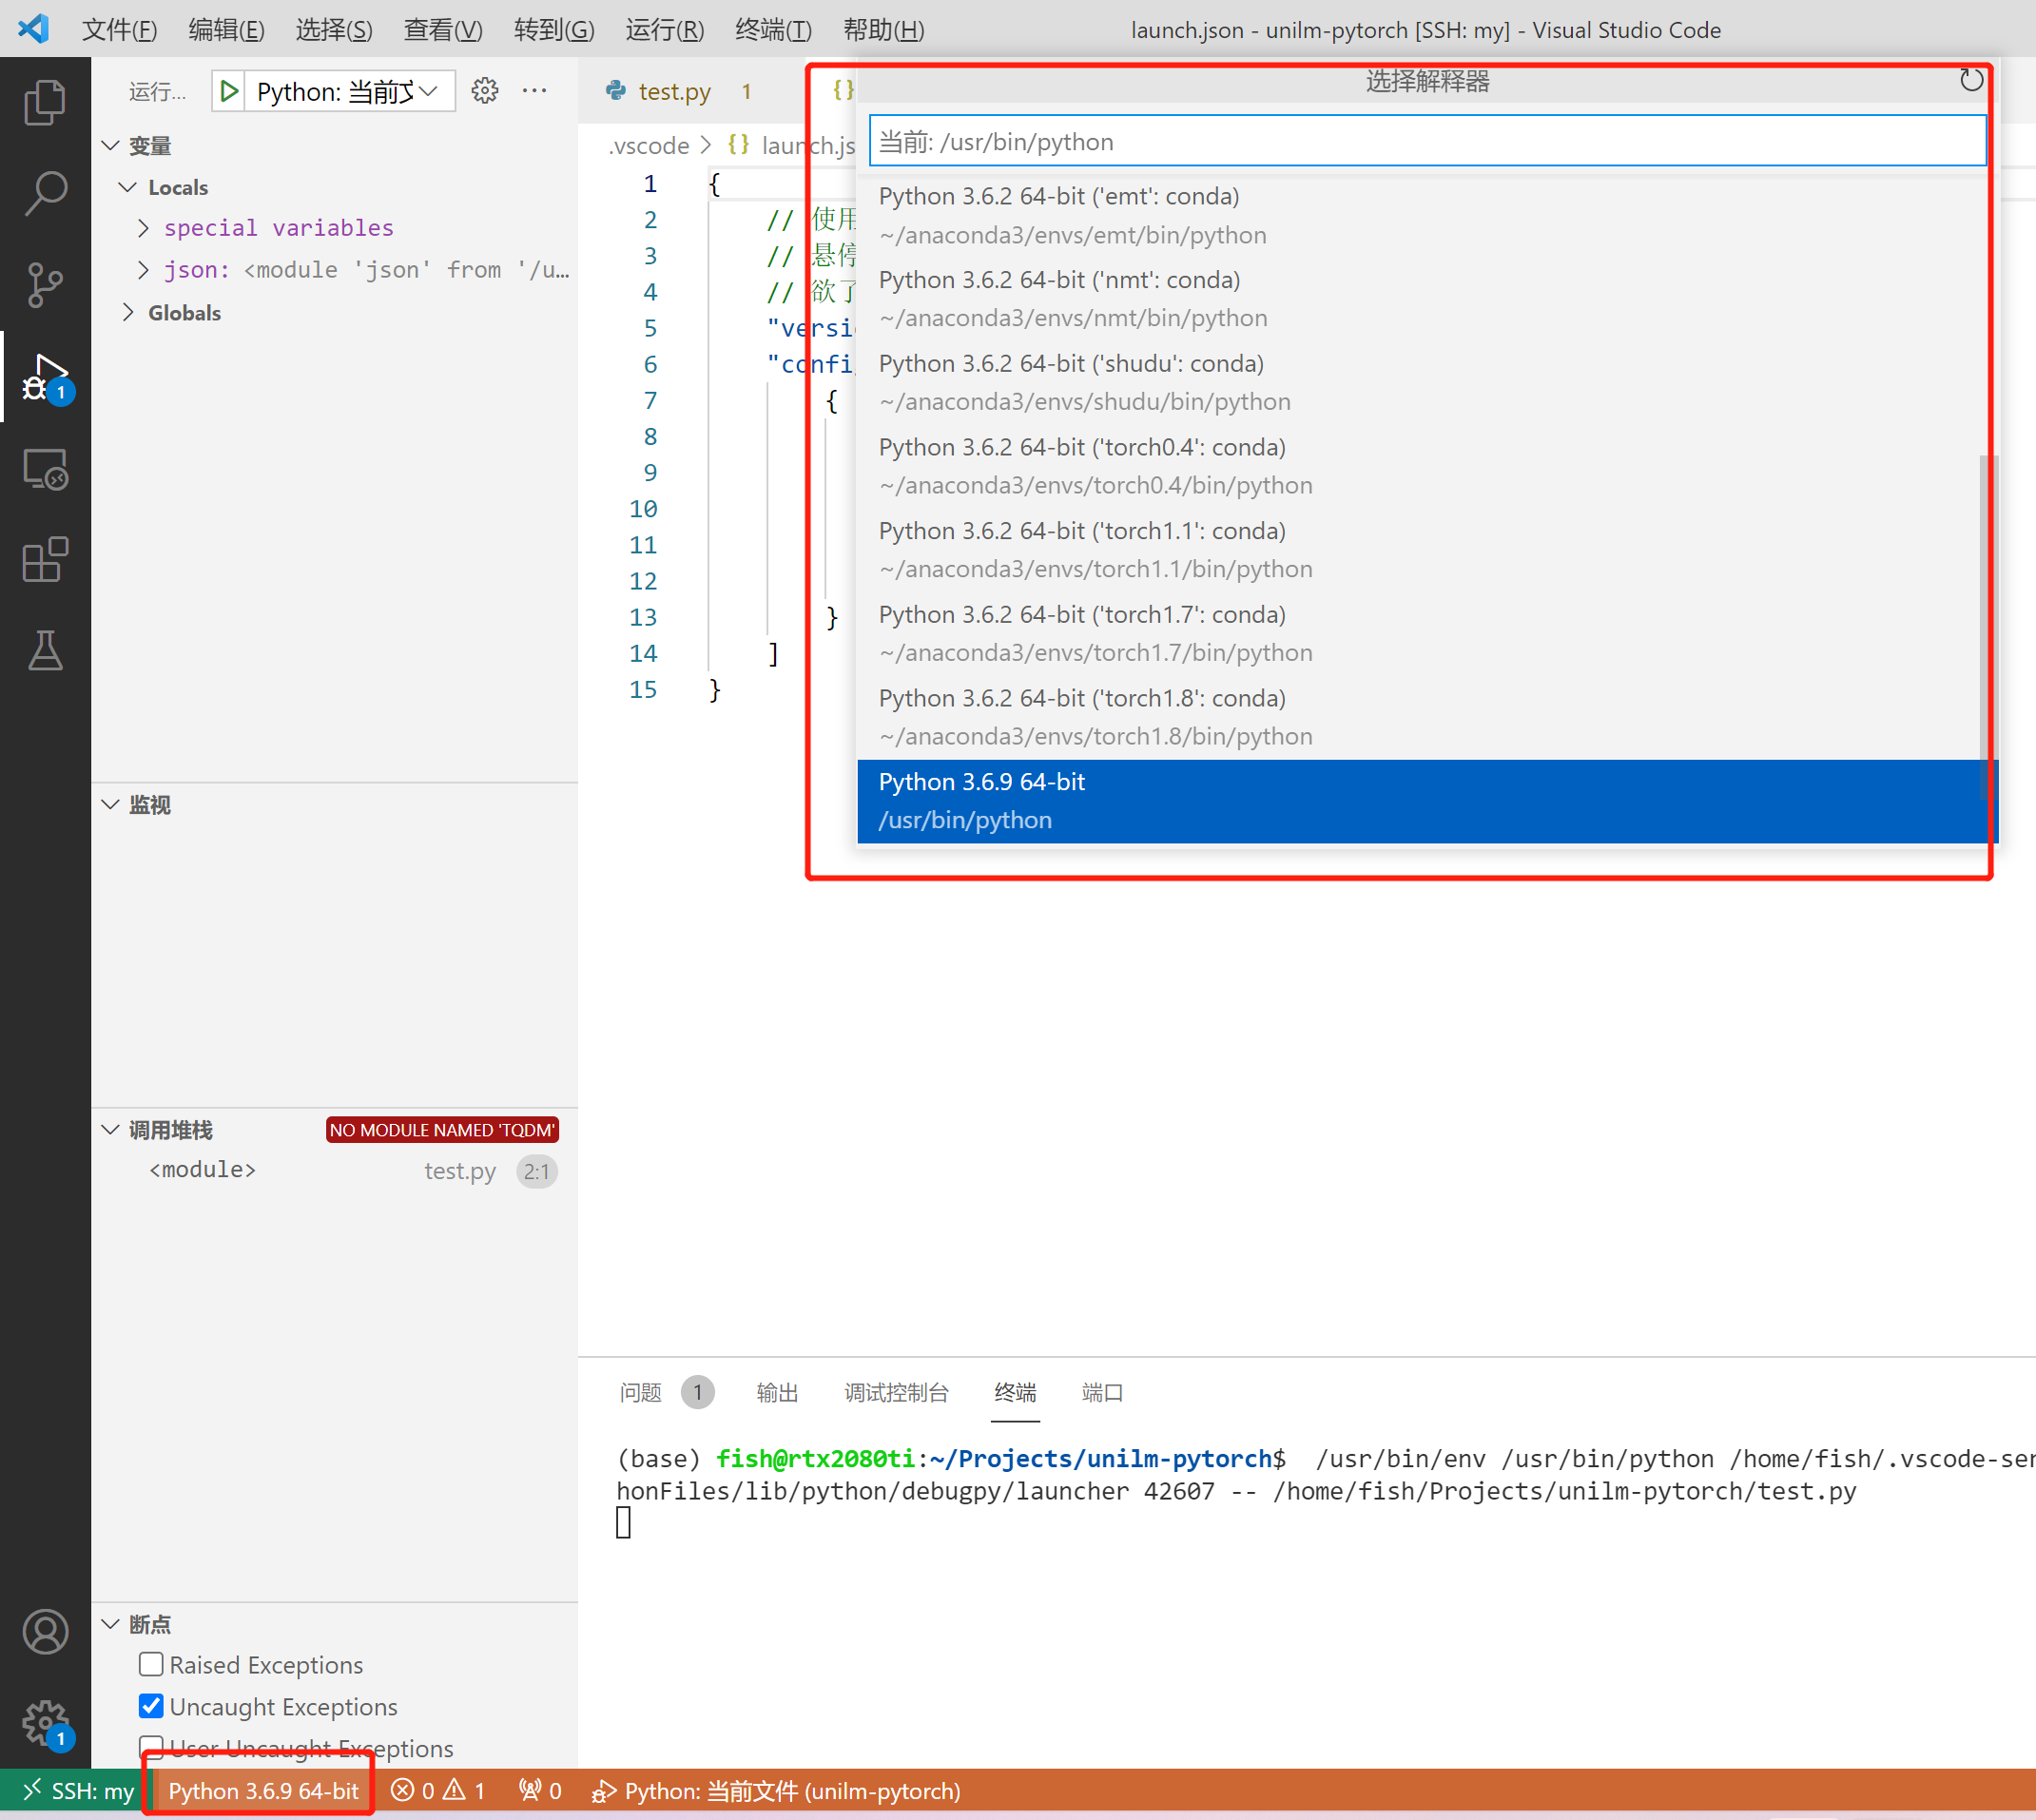Start debugging with the green play icon
2036x1820 pixels.
tap(228, 90)
